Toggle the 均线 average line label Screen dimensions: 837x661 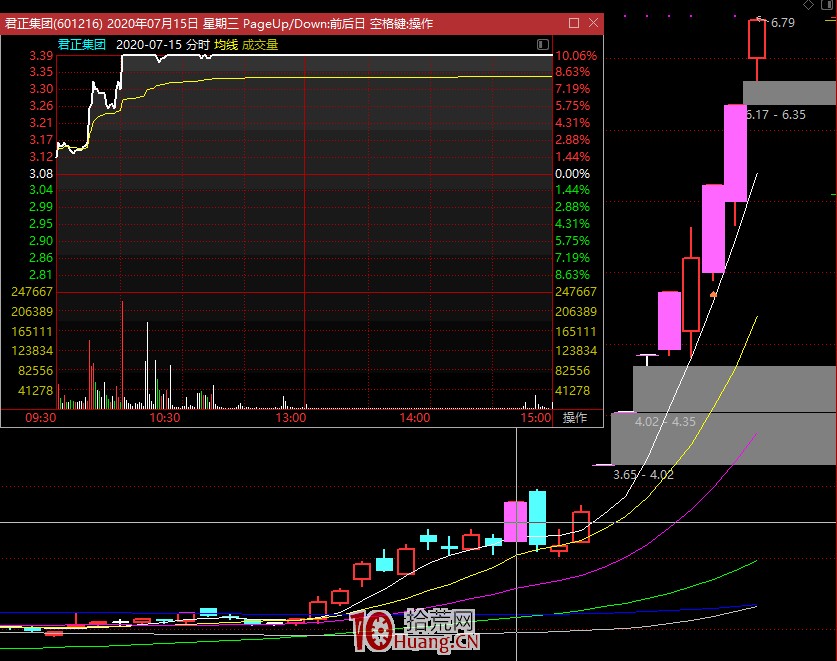(226, 44)
